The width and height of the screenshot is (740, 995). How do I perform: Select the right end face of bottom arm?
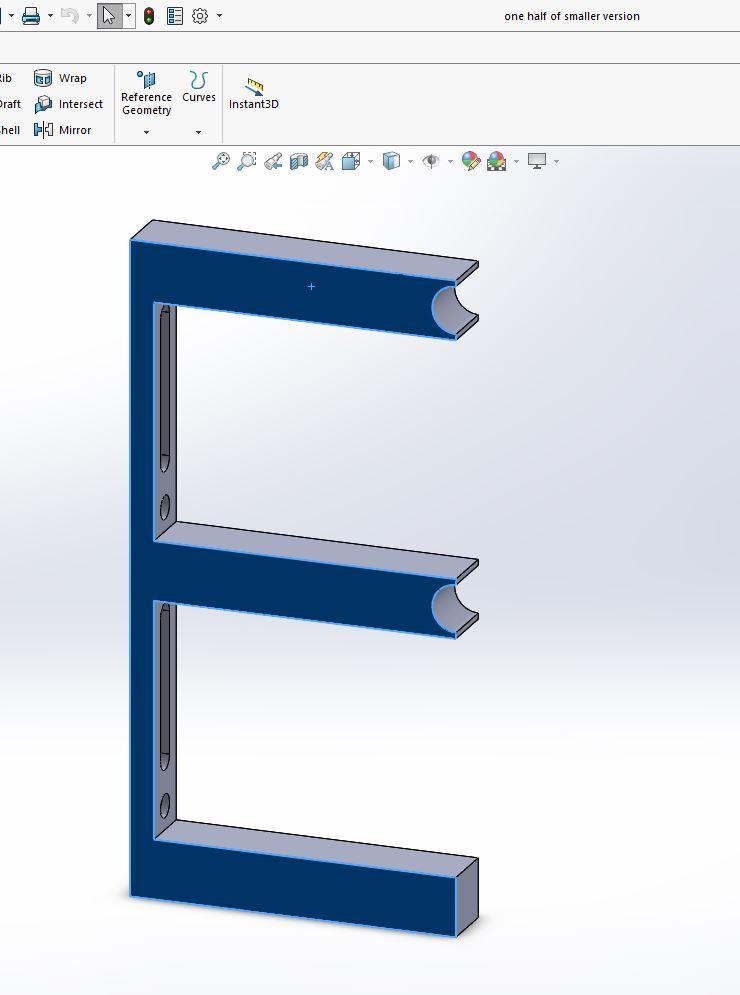click(x=467, y=897)
